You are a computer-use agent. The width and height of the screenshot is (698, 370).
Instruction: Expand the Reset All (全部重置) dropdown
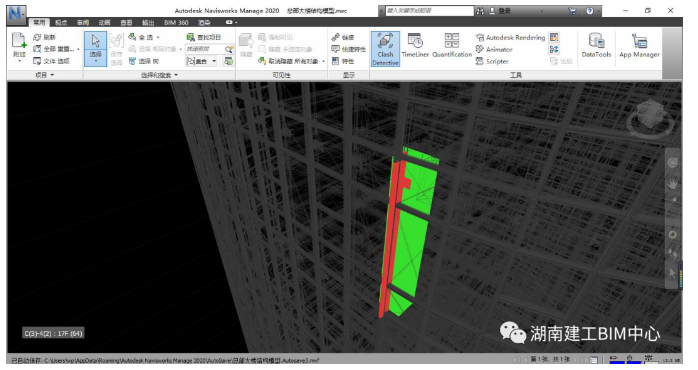pos(78,49)
